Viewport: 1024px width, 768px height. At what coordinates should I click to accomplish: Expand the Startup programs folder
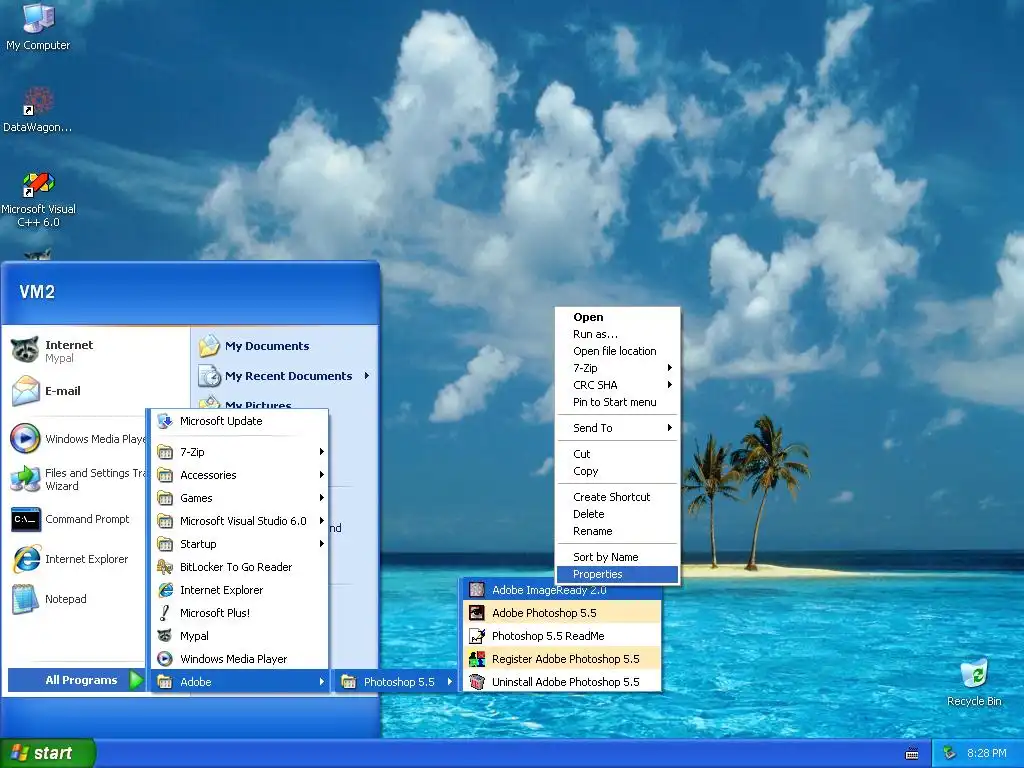pos(240,544)
